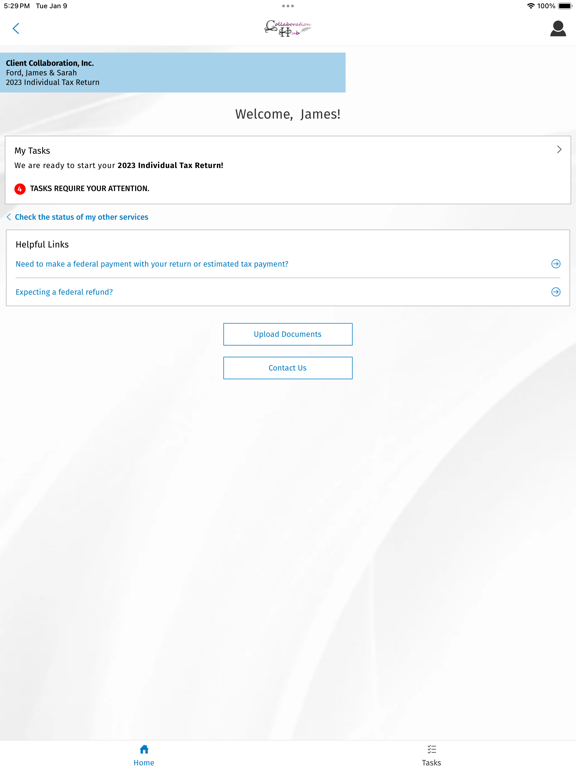The width and height of the screenshot is (576, 768).
Task: Tap the battery status icon
Action: (565, 6)
